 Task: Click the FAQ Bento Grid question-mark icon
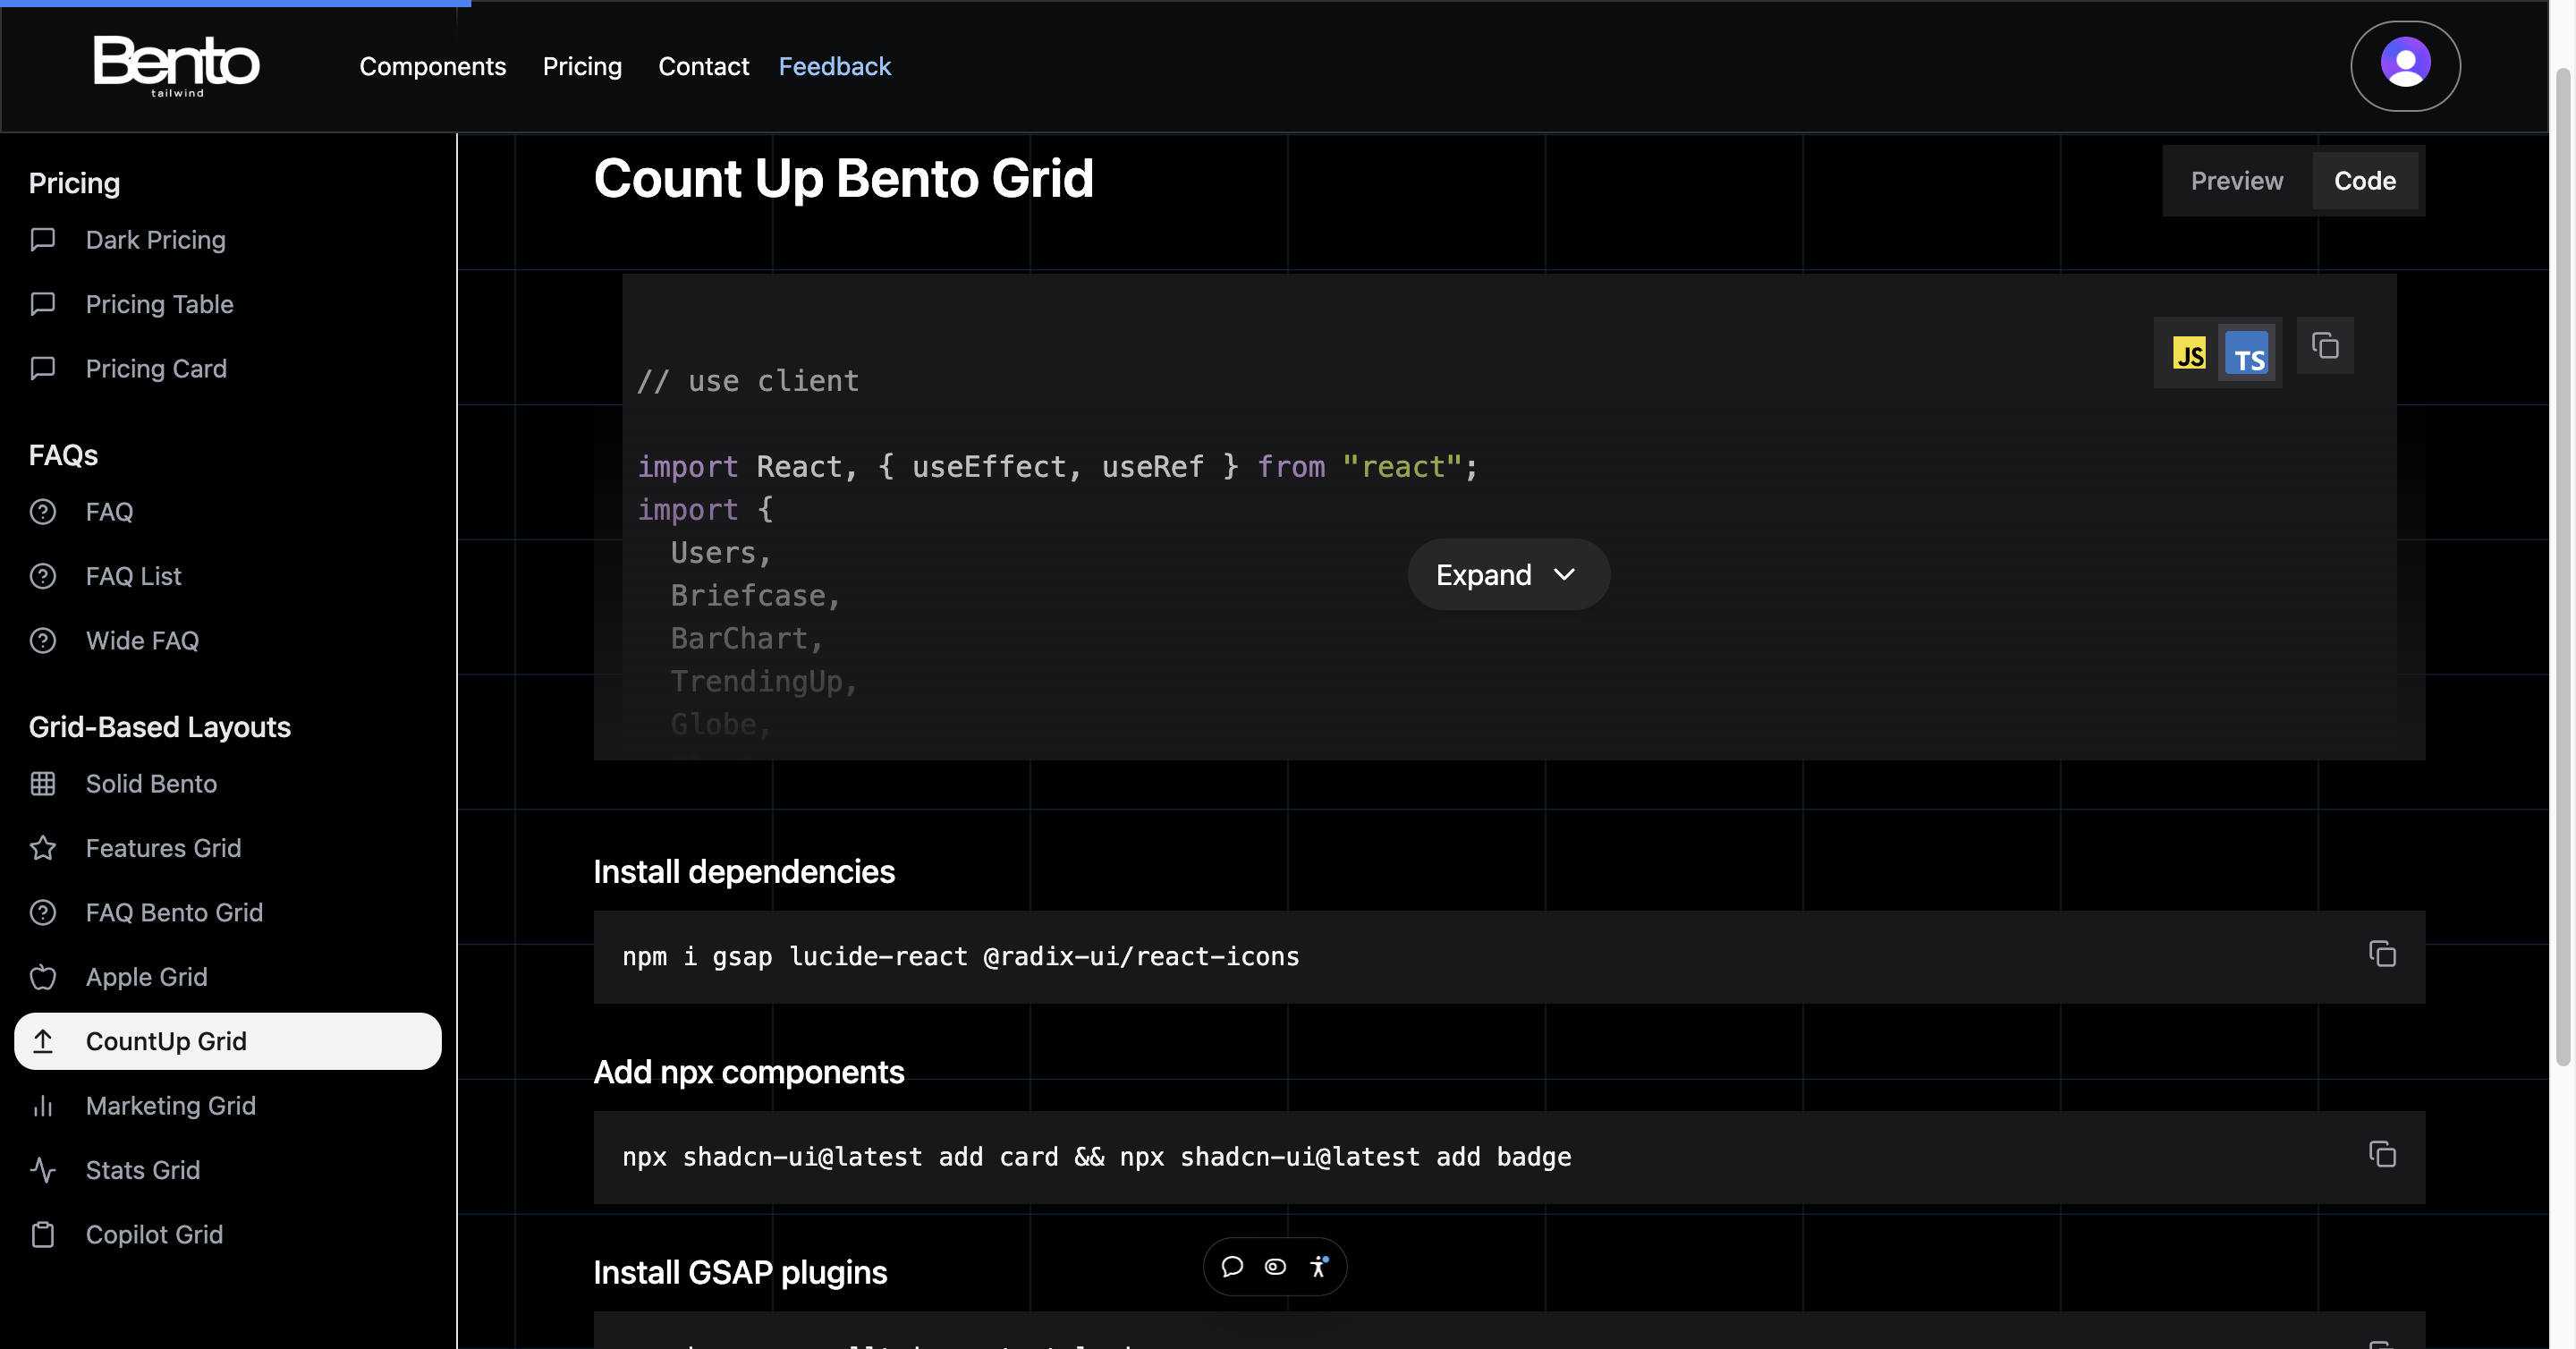(43, 912)
